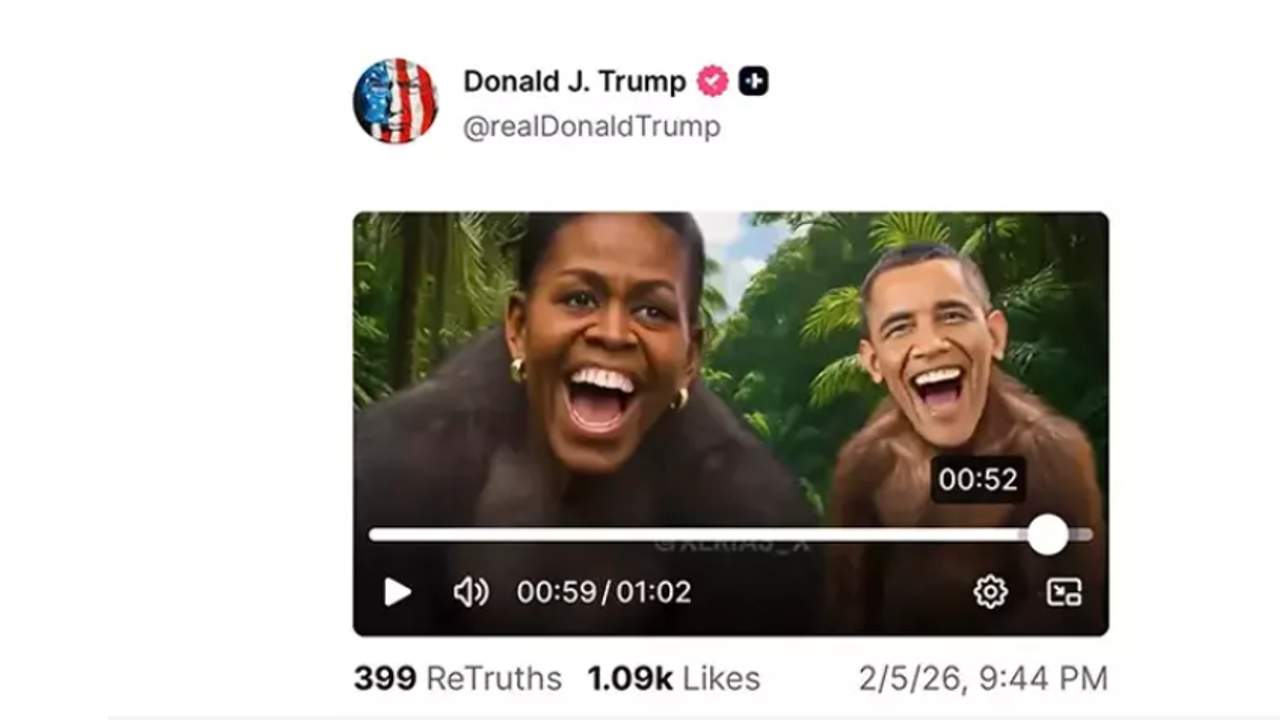Image resolution: width=1280 pixels, height=720 pixels.
Task: Click the 01:02 total duration label
Action: click(x=653, y=592)
